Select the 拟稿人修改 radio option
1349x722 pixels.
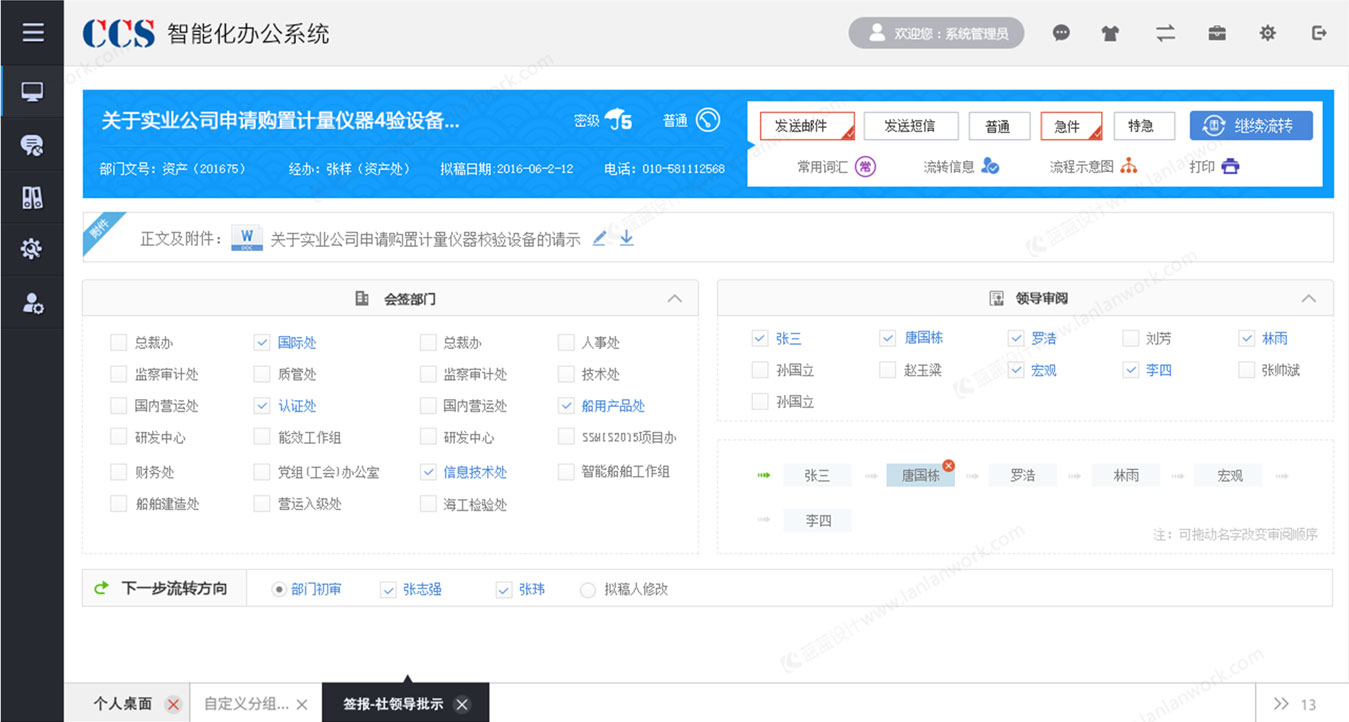(588, 589)
